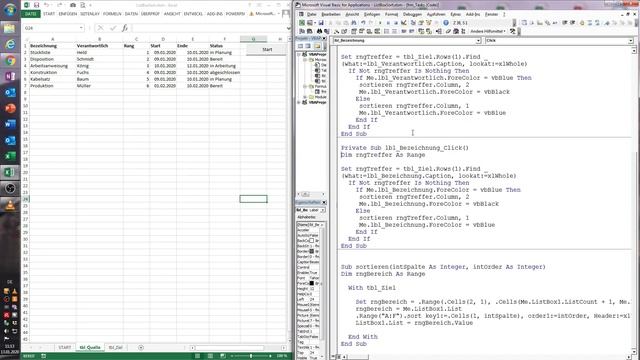Click new sheet plus icon beside sheet tabs
Viewport: 640px width, 360px height.
coord(141,347)
